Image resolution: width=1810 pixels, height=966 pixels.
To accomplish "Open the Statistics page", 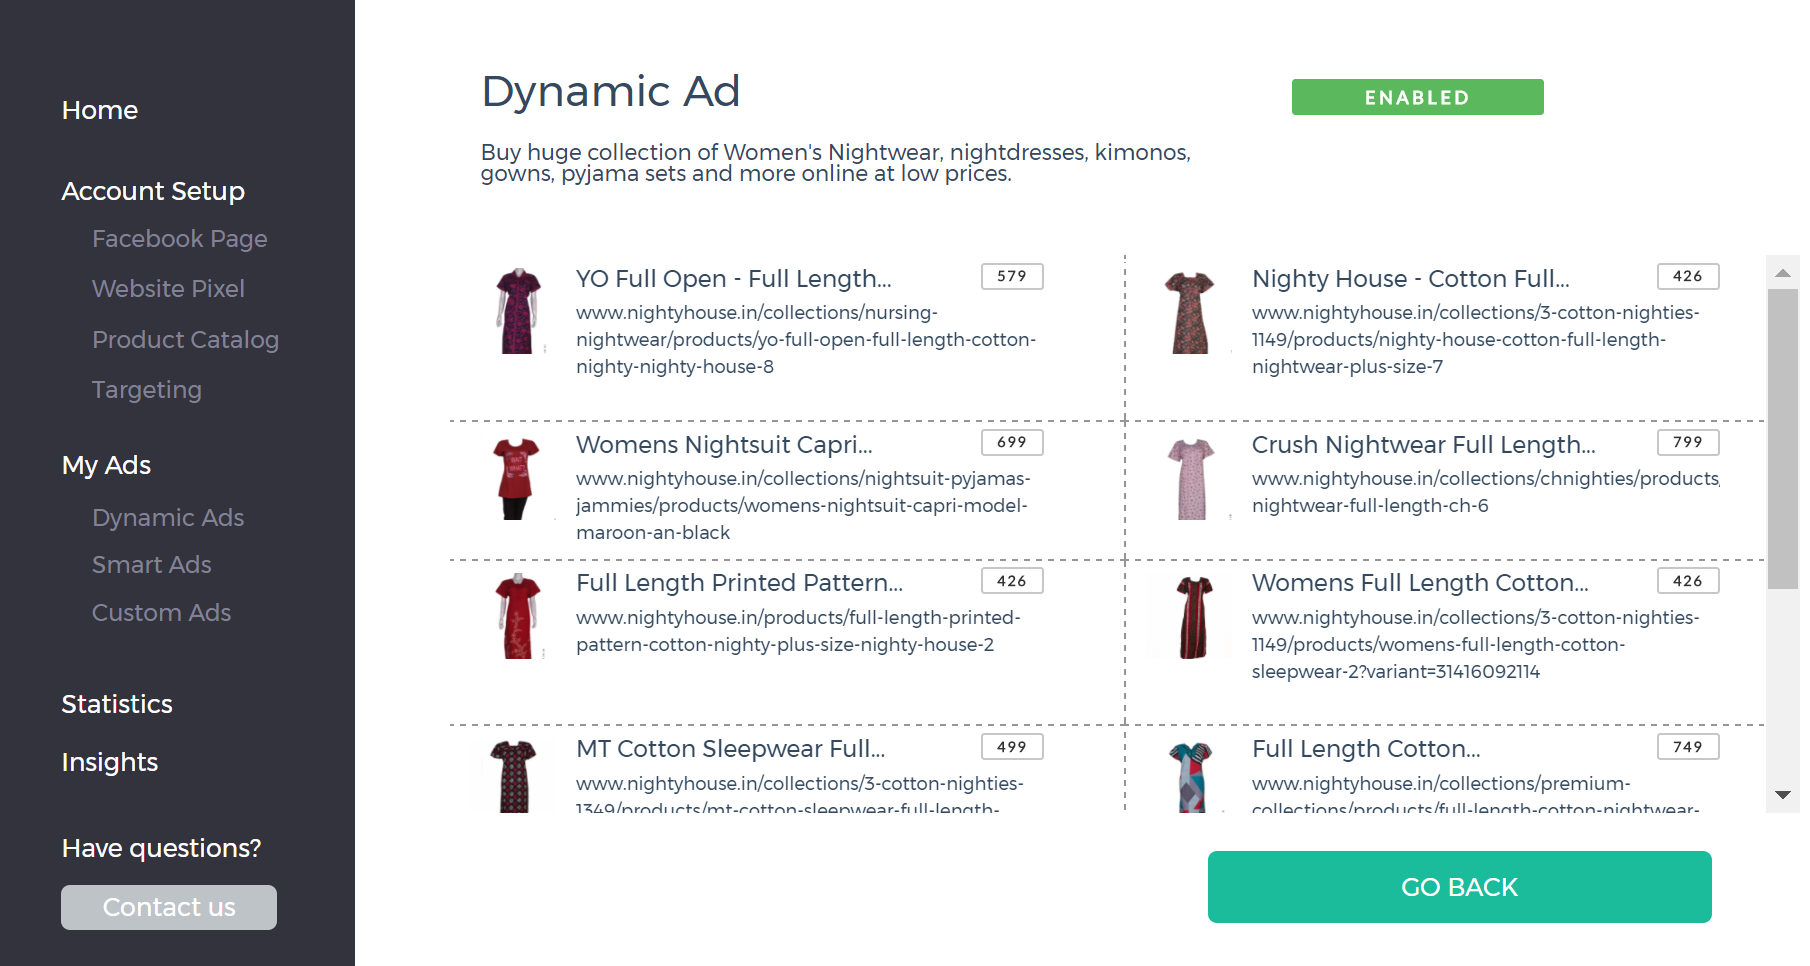I will (117, 704).
